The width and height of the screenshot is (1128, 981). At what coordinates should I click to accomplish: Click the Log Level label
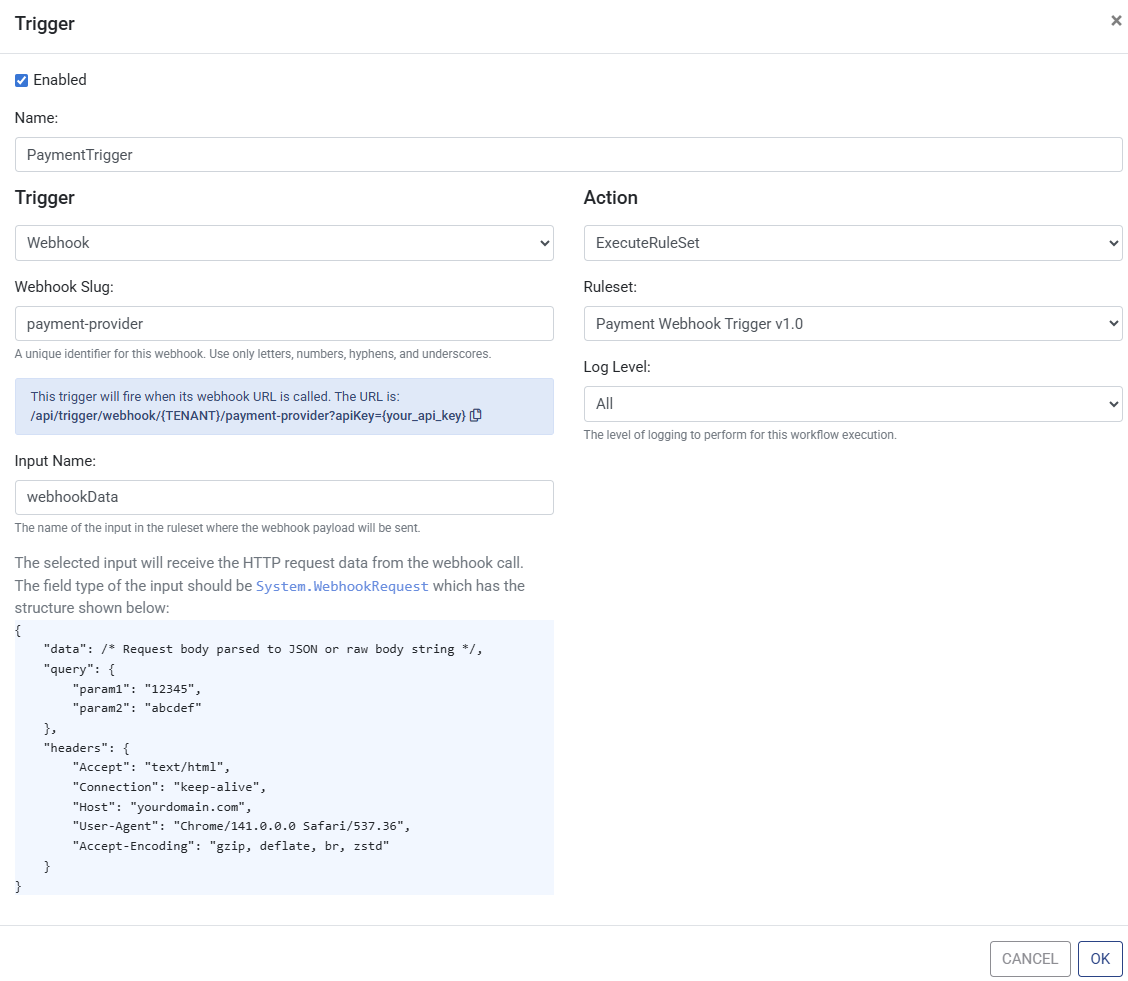tap(617, 367)
